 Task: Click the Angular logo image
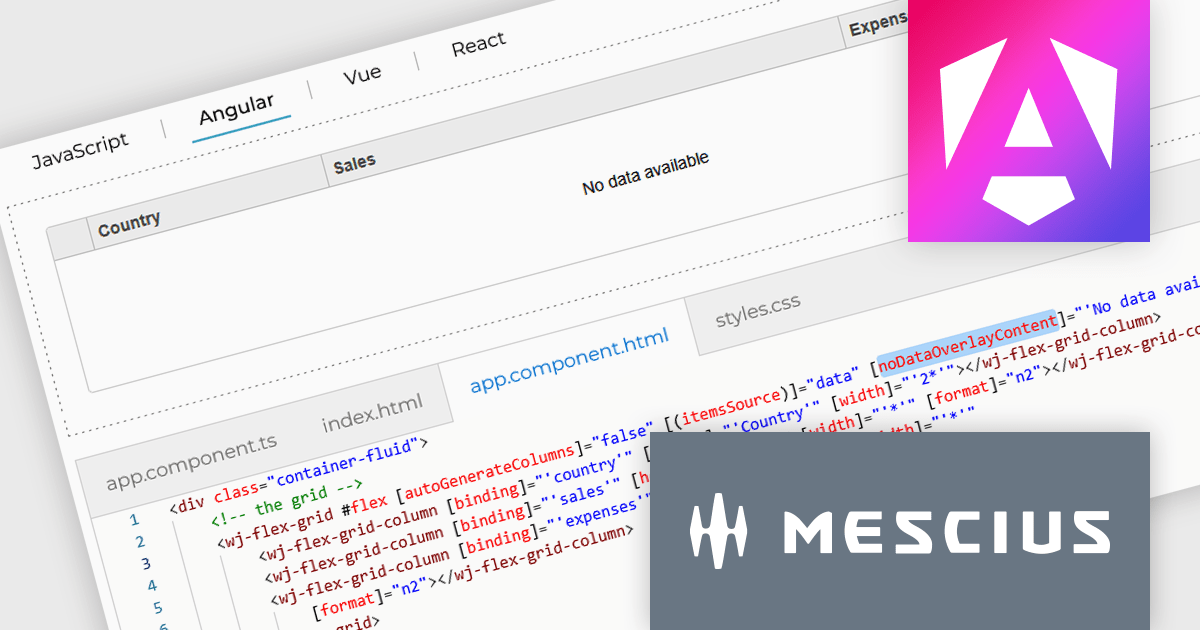pyautogui.click(x=1029, y=120)
